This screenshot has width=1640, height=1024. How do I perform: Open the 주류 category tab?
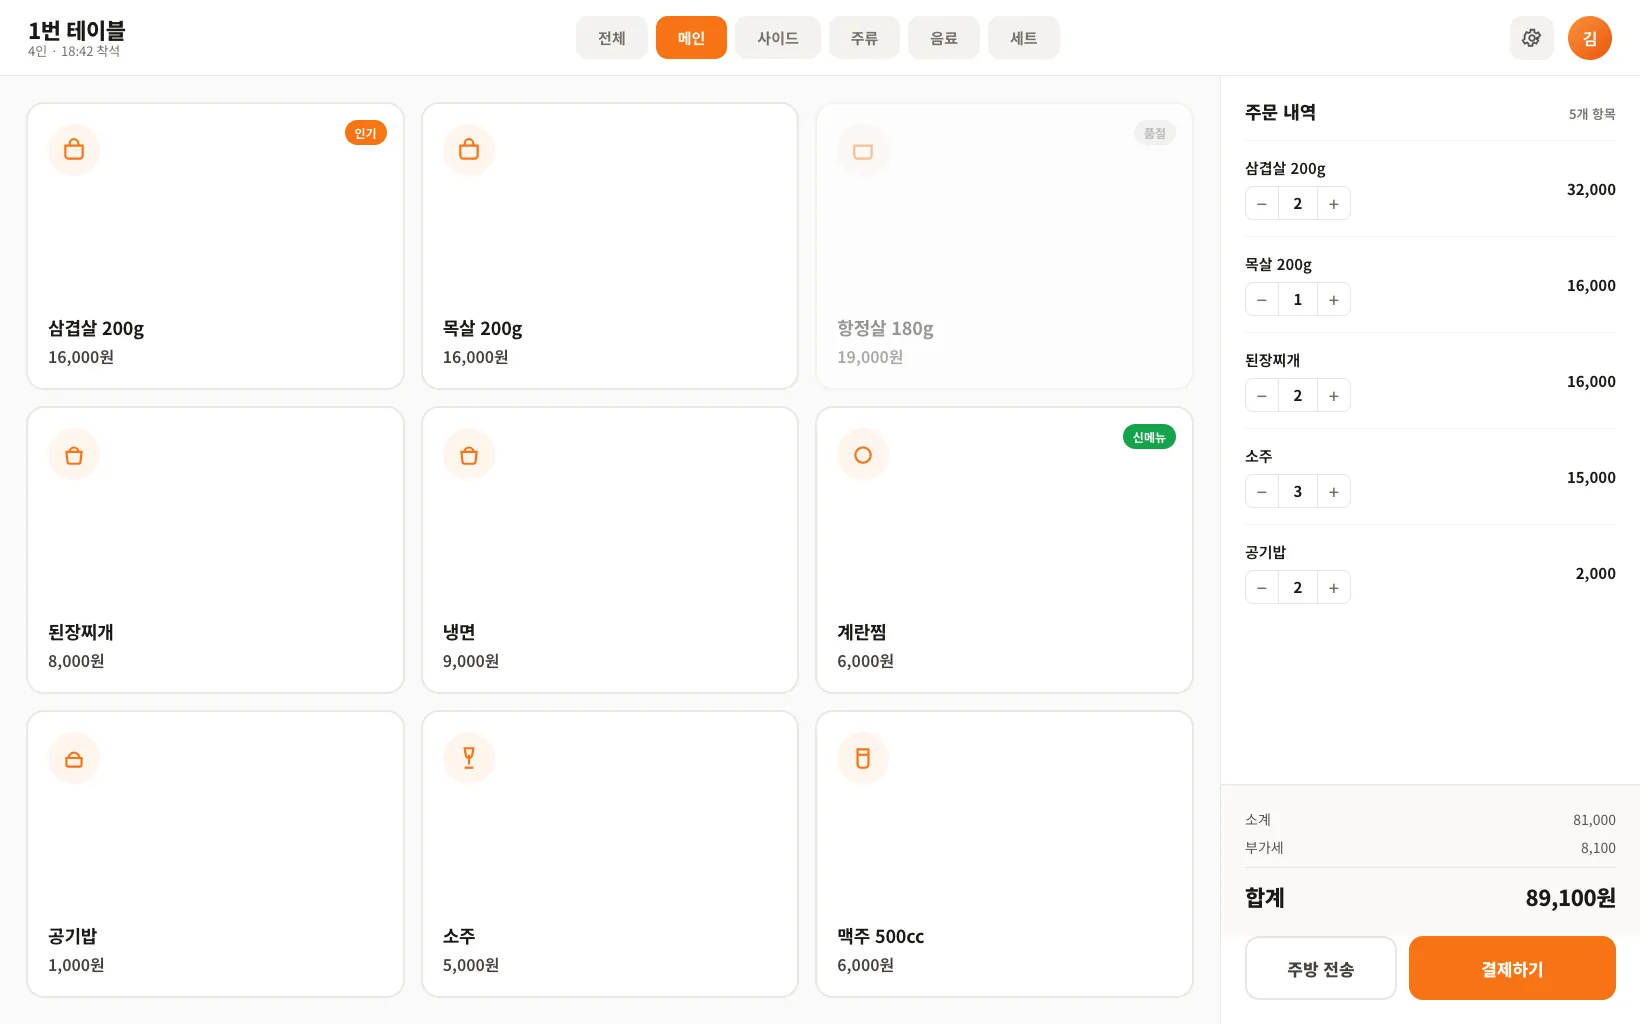tap(864, 38)
